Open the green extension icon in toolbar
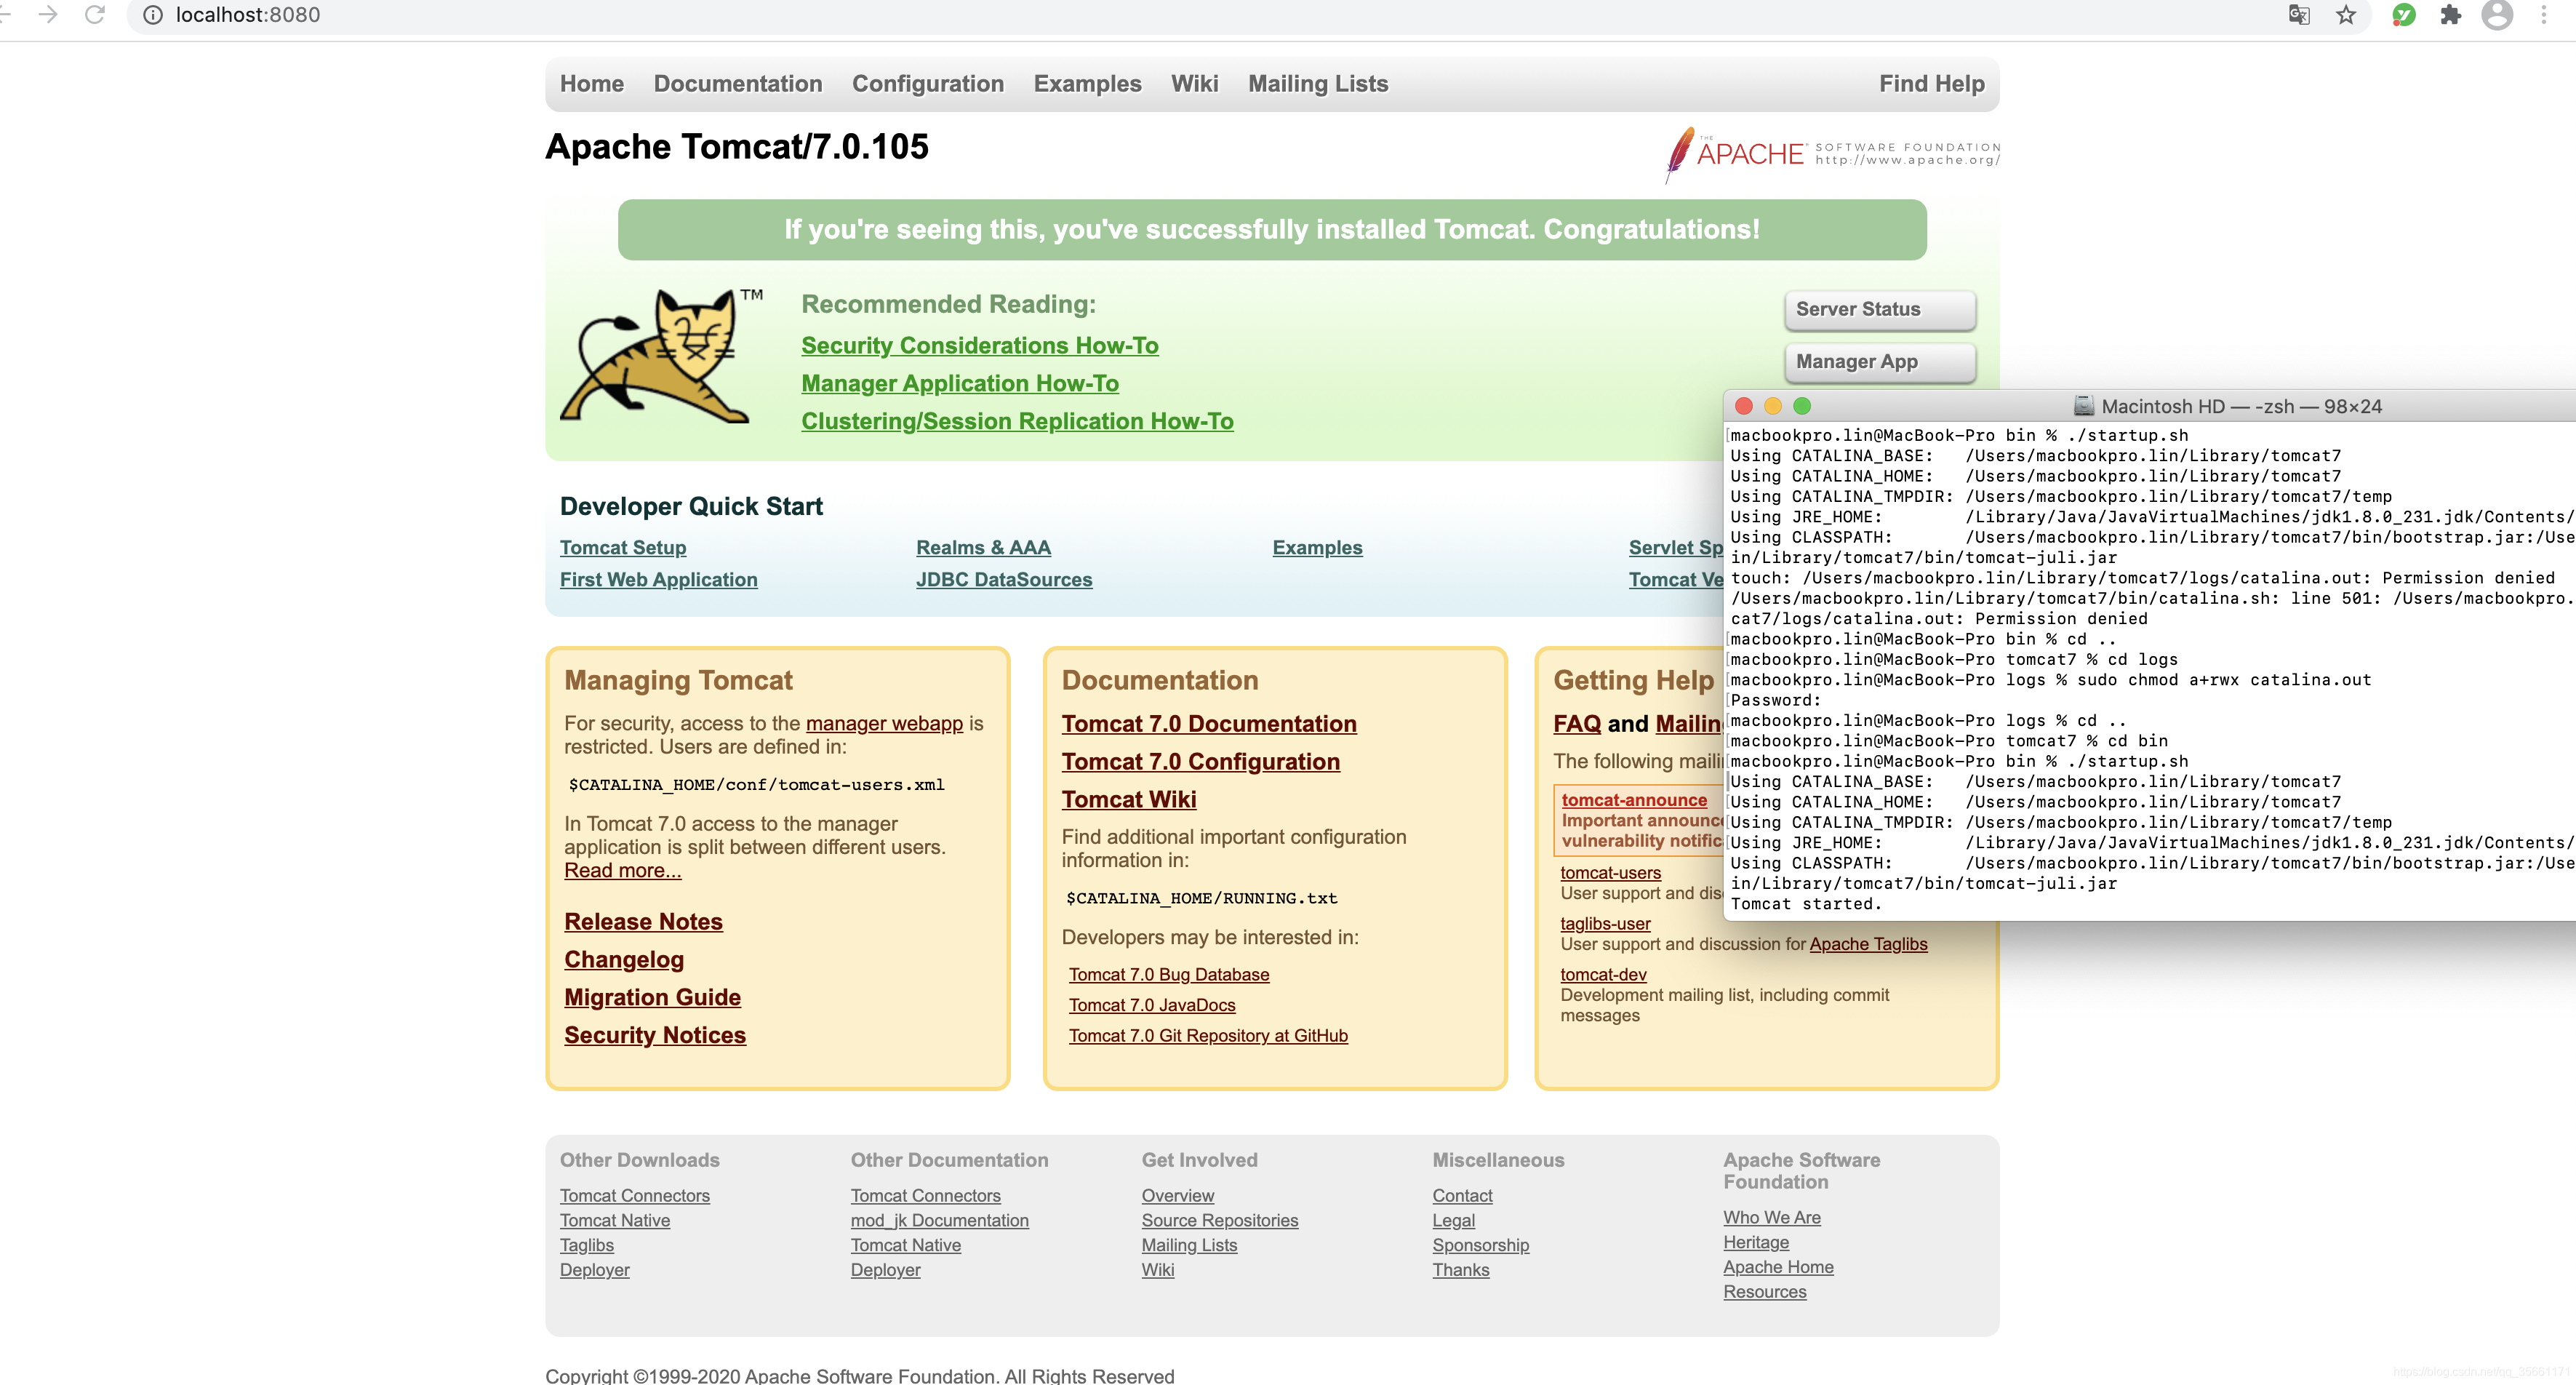This screenshot has width=2576, height=1385. [x=2404, y=15]
